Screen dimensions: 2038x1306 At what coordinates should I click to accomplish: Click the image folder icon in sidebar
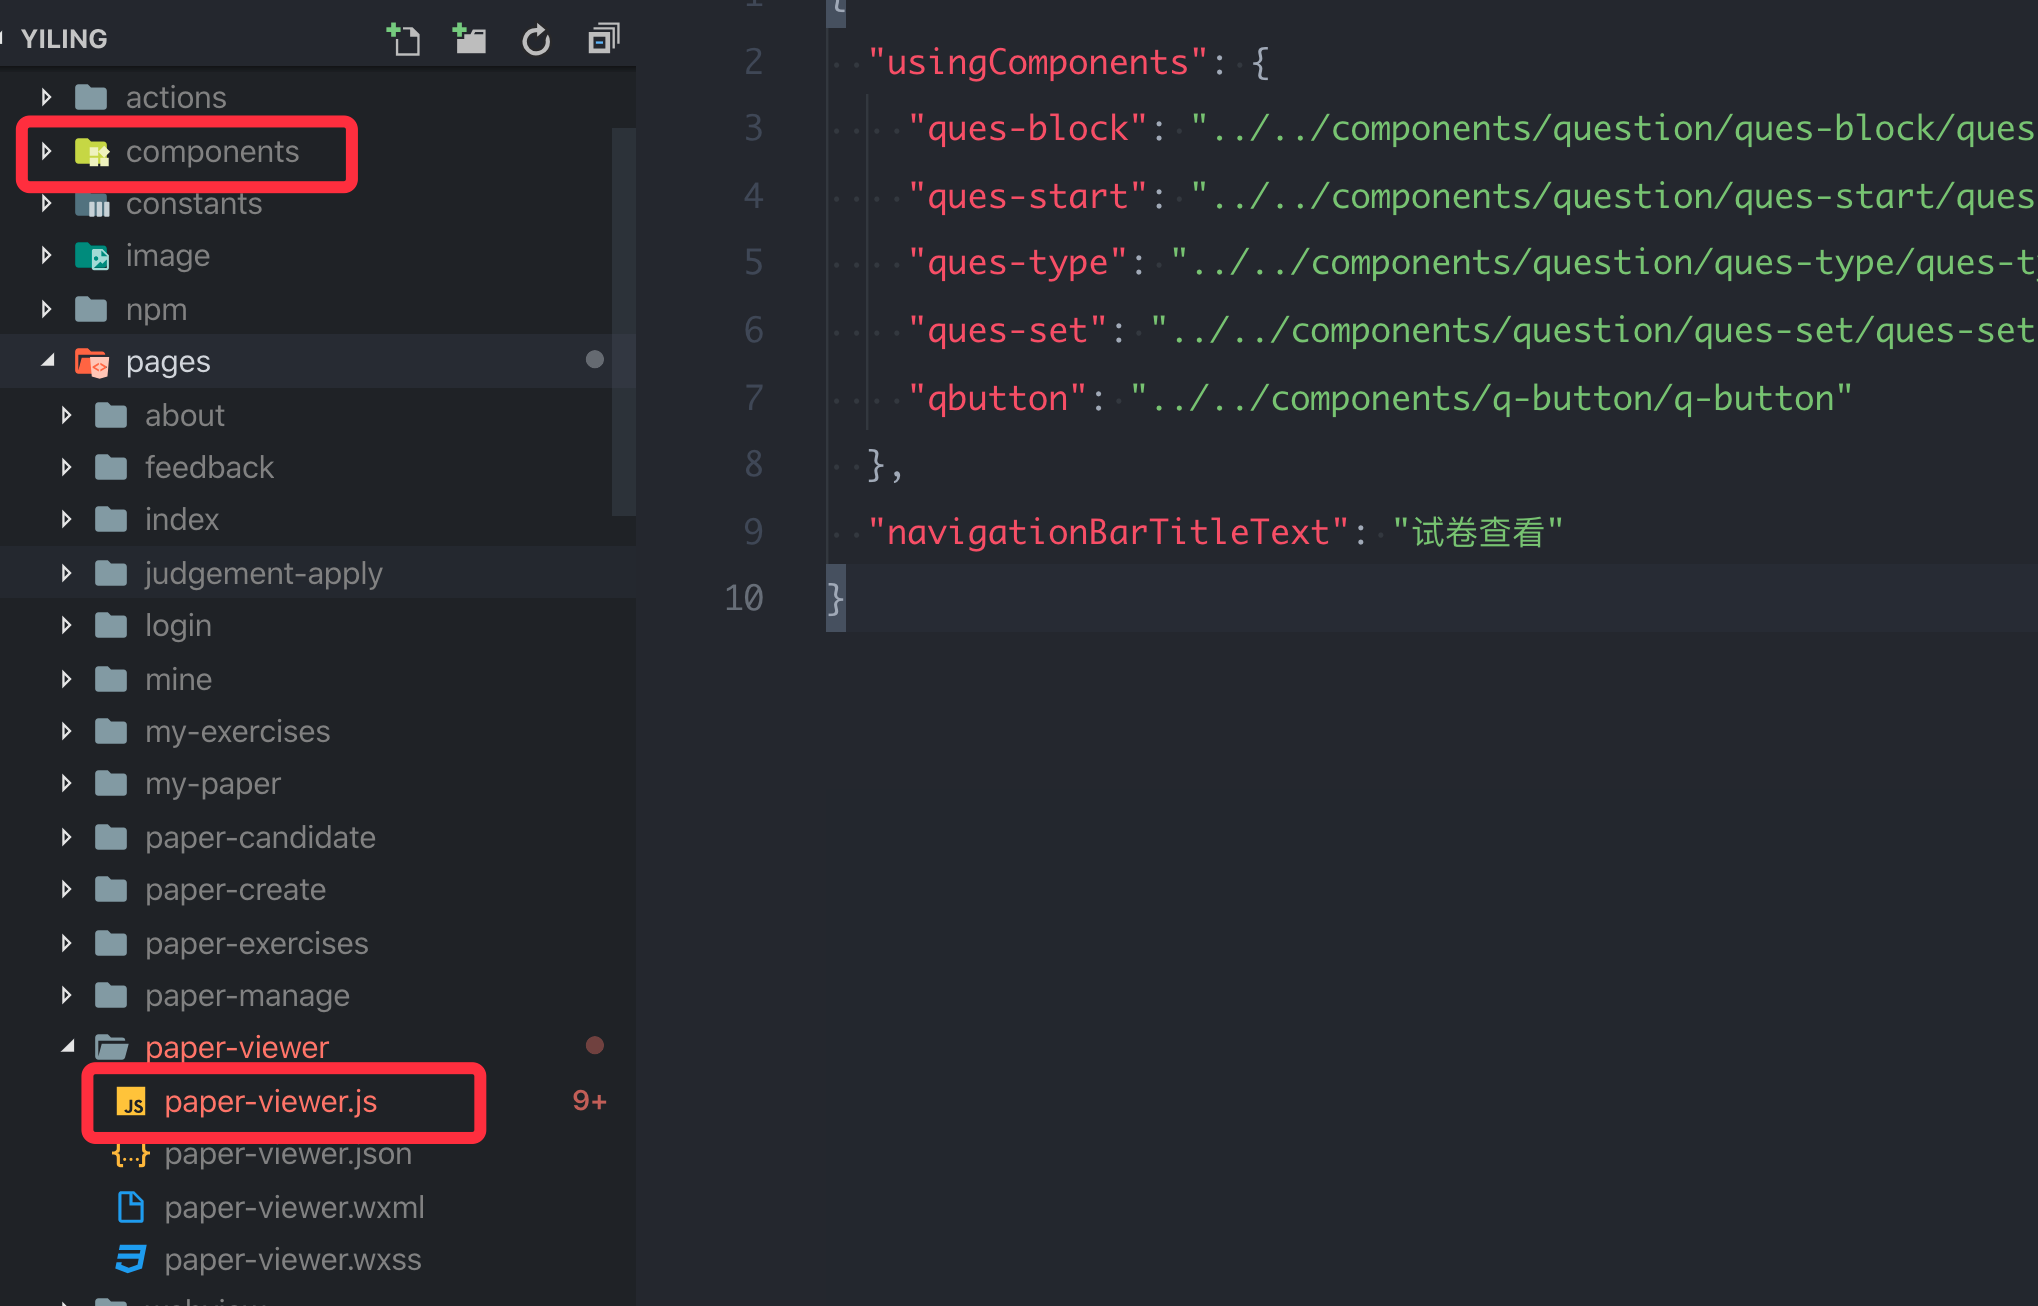[94, 256]
